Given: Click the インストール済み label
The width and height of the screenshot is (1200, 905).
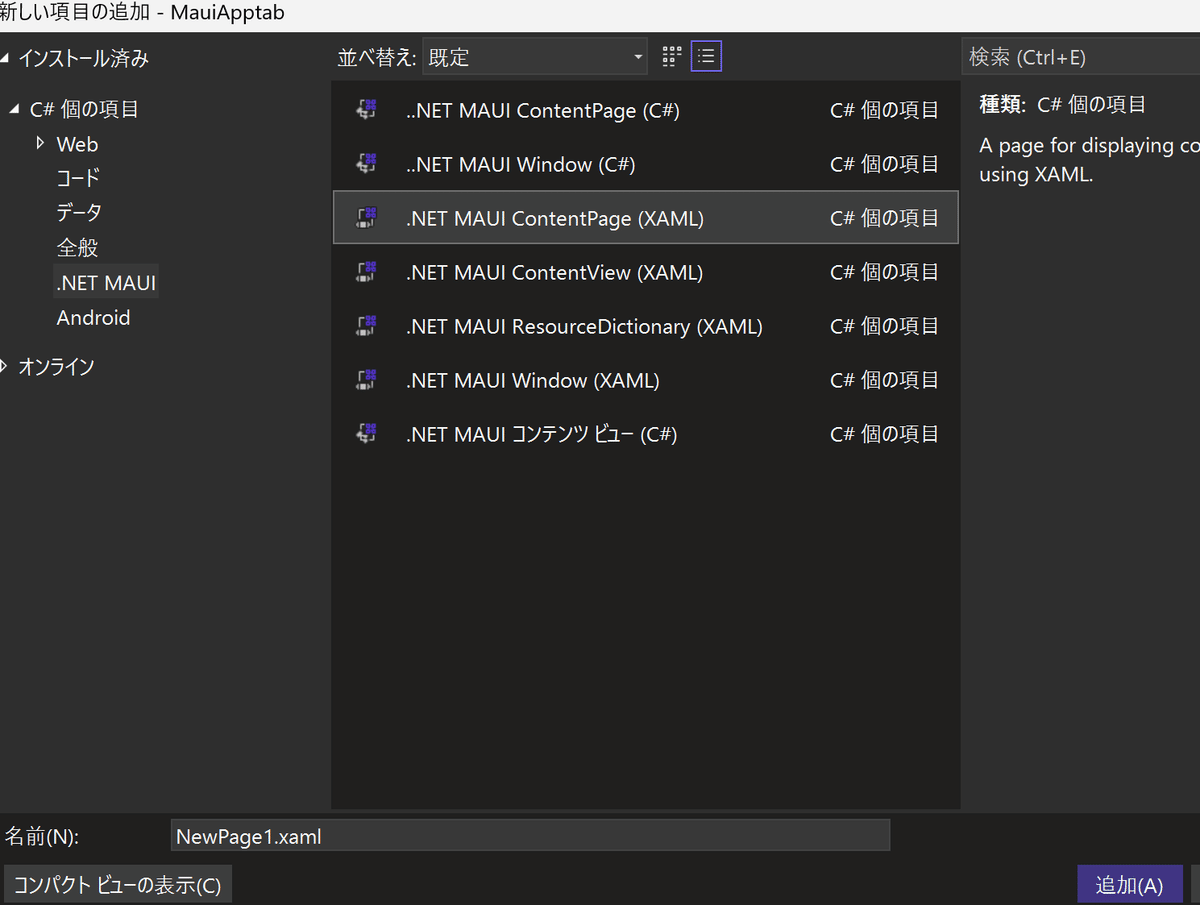Looking at the screenshot, I should click(x=84, y=59).
